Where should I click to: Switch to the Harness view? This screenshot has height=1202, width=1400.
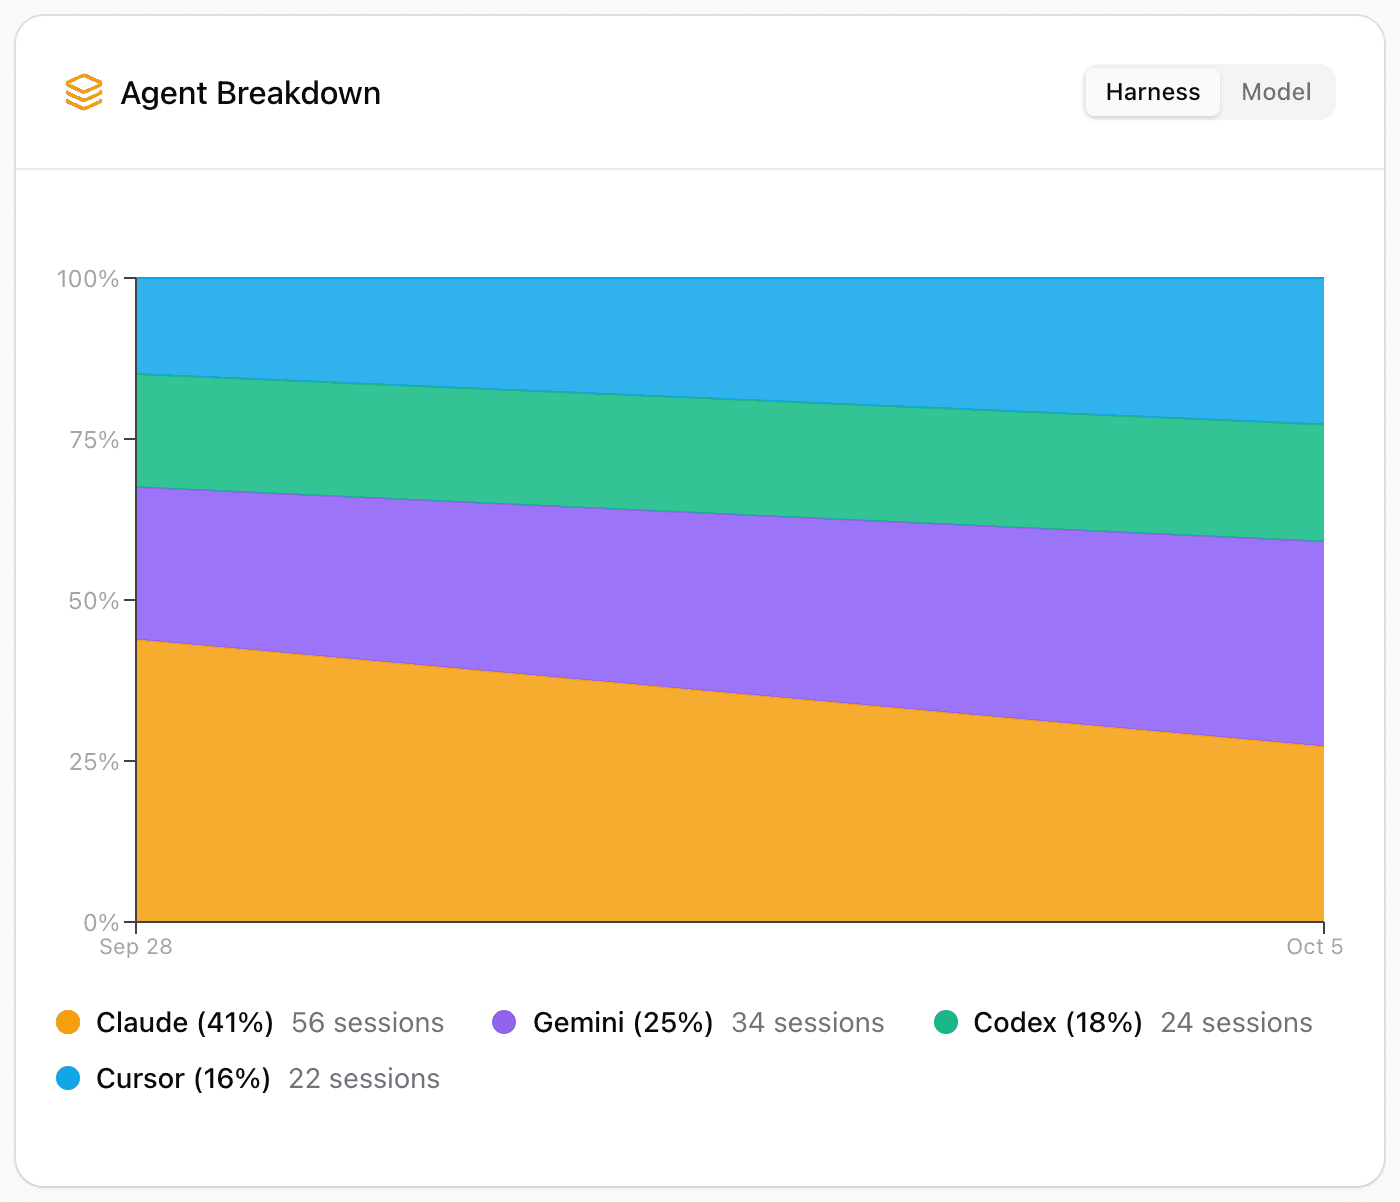coord(1153,92)
